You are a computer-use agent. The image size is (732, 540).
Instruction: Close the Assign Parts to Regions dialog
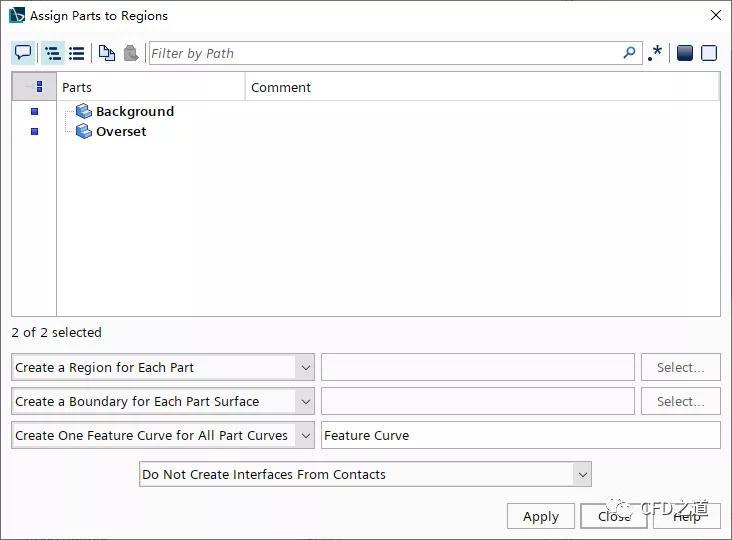(x=715, y=15)
